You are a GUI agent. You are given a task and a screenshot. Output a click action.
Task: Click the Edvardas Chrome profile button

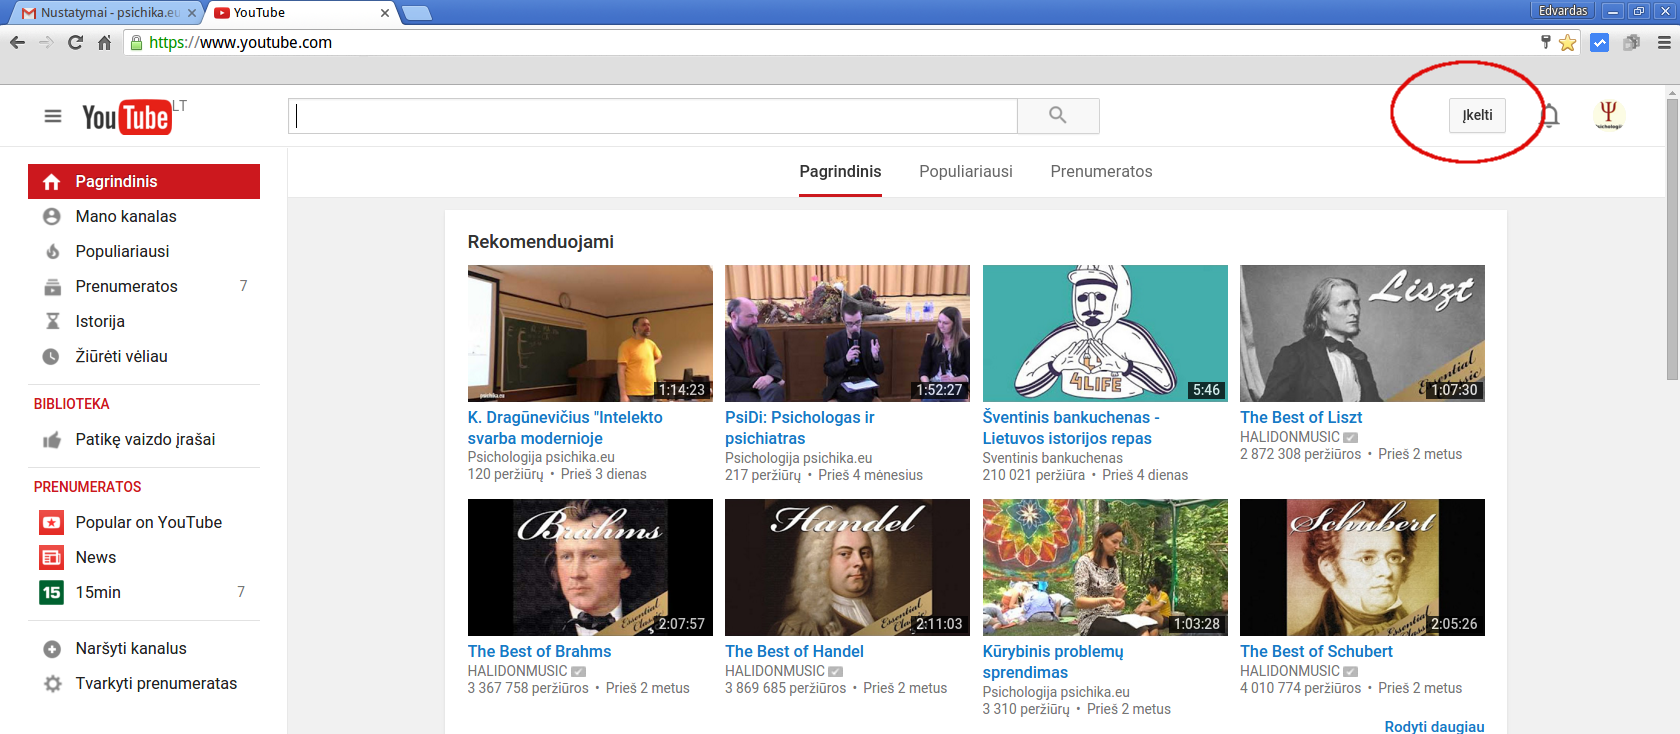[1563, 11]
